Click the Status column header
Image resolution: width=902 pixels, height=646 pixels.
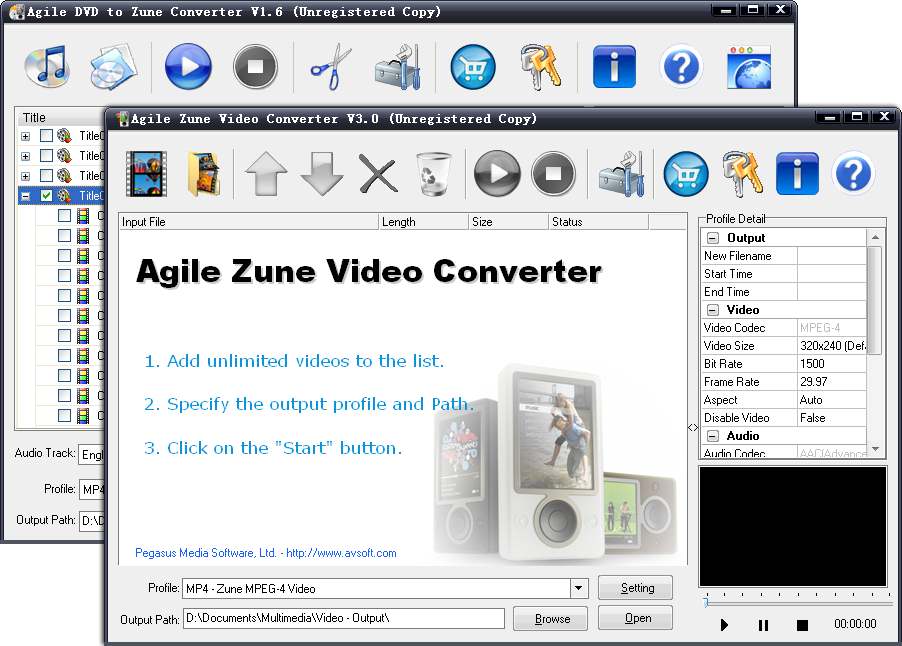pyautogui.click(x=598, y=221)
